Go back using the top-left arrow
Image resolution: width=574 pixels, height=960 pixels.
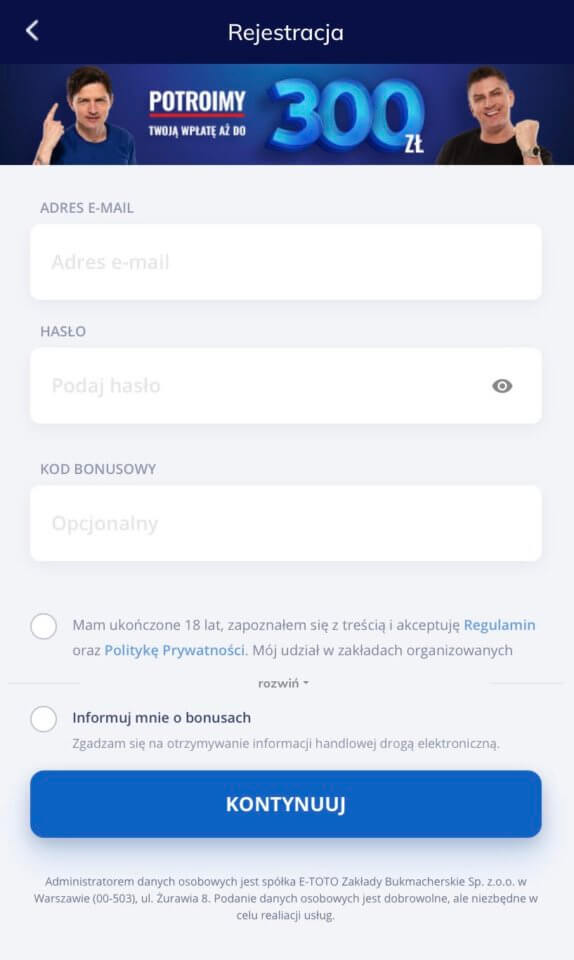coord(32,31)
